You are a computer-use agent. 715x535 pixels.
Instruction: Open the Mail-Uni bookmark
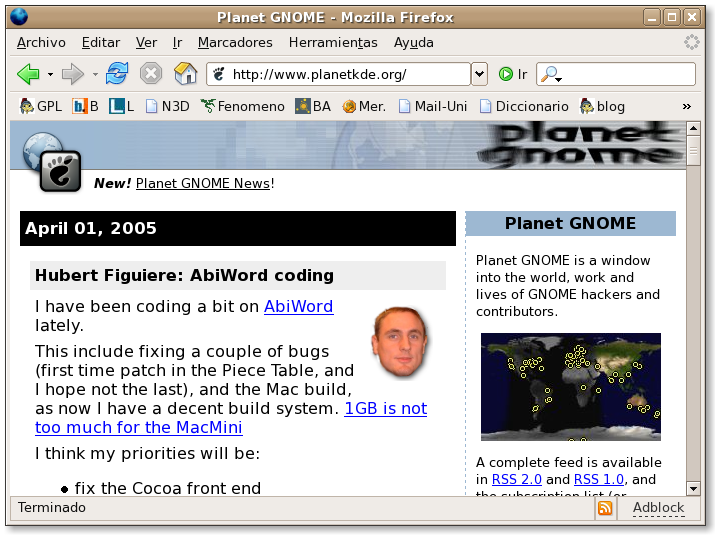coord(433,106)
